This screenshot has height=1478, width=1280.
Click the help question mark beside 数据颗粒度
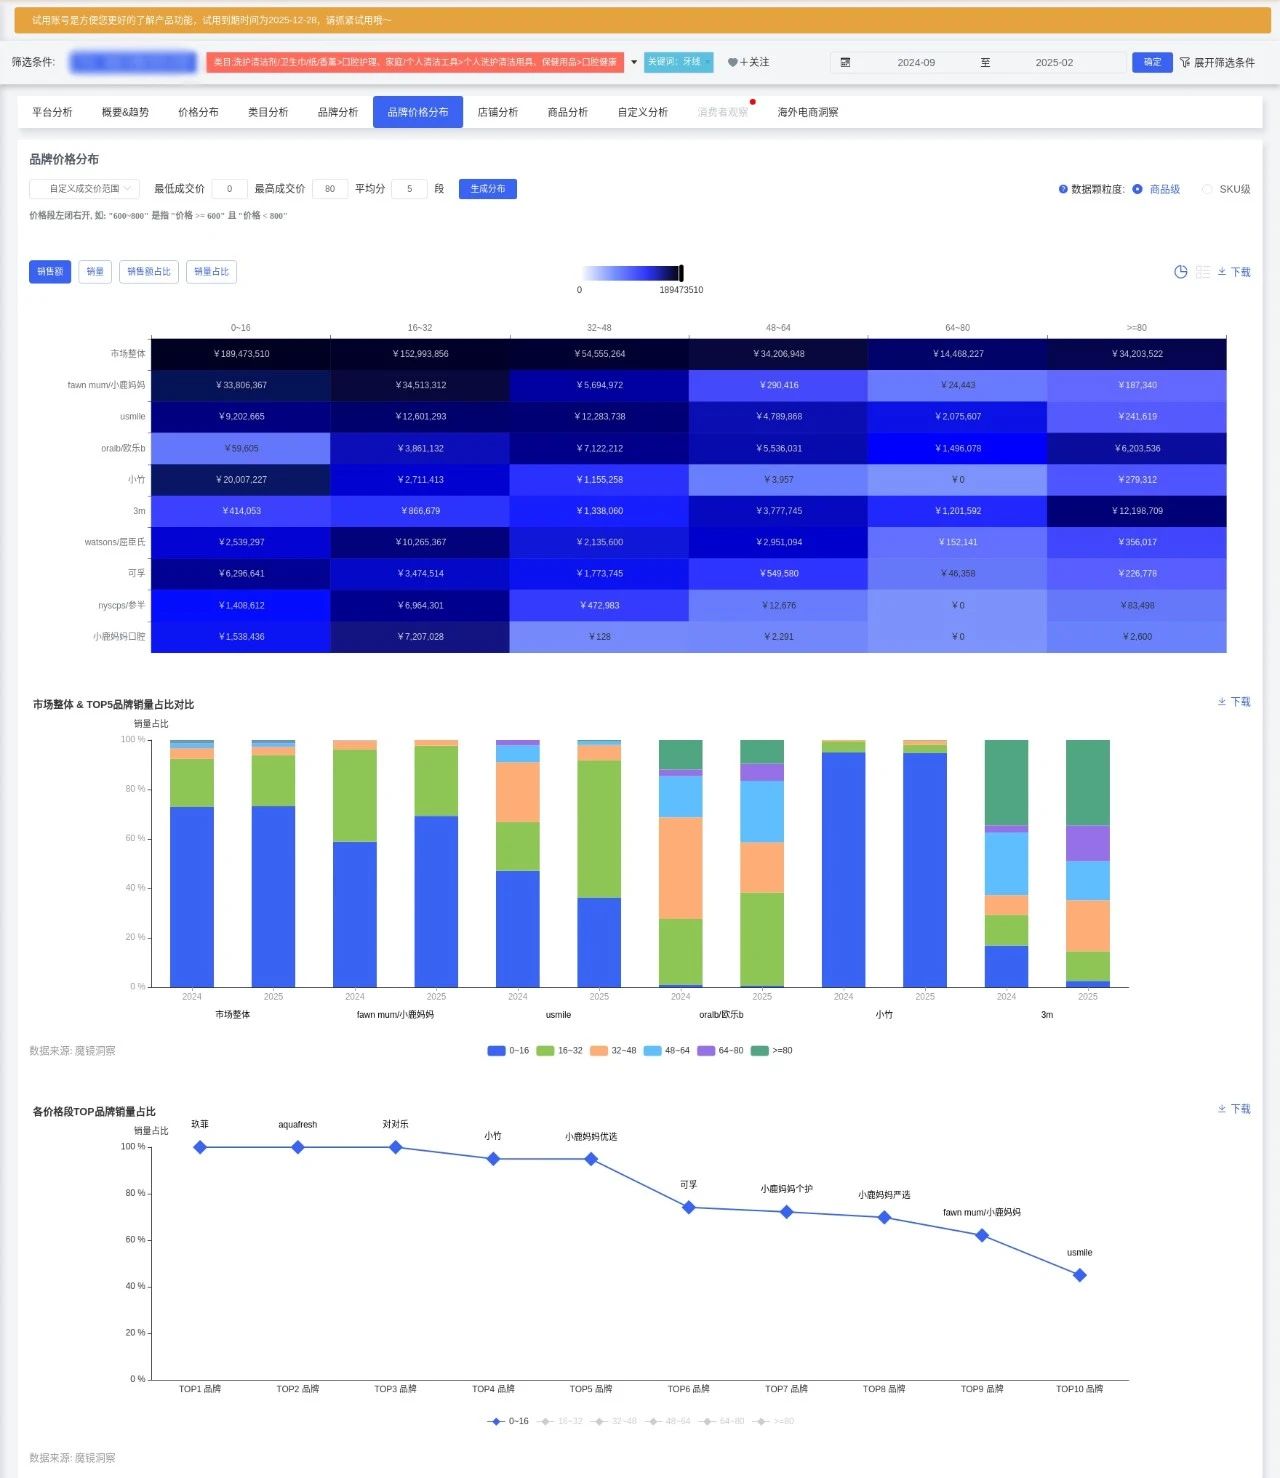1063,189
